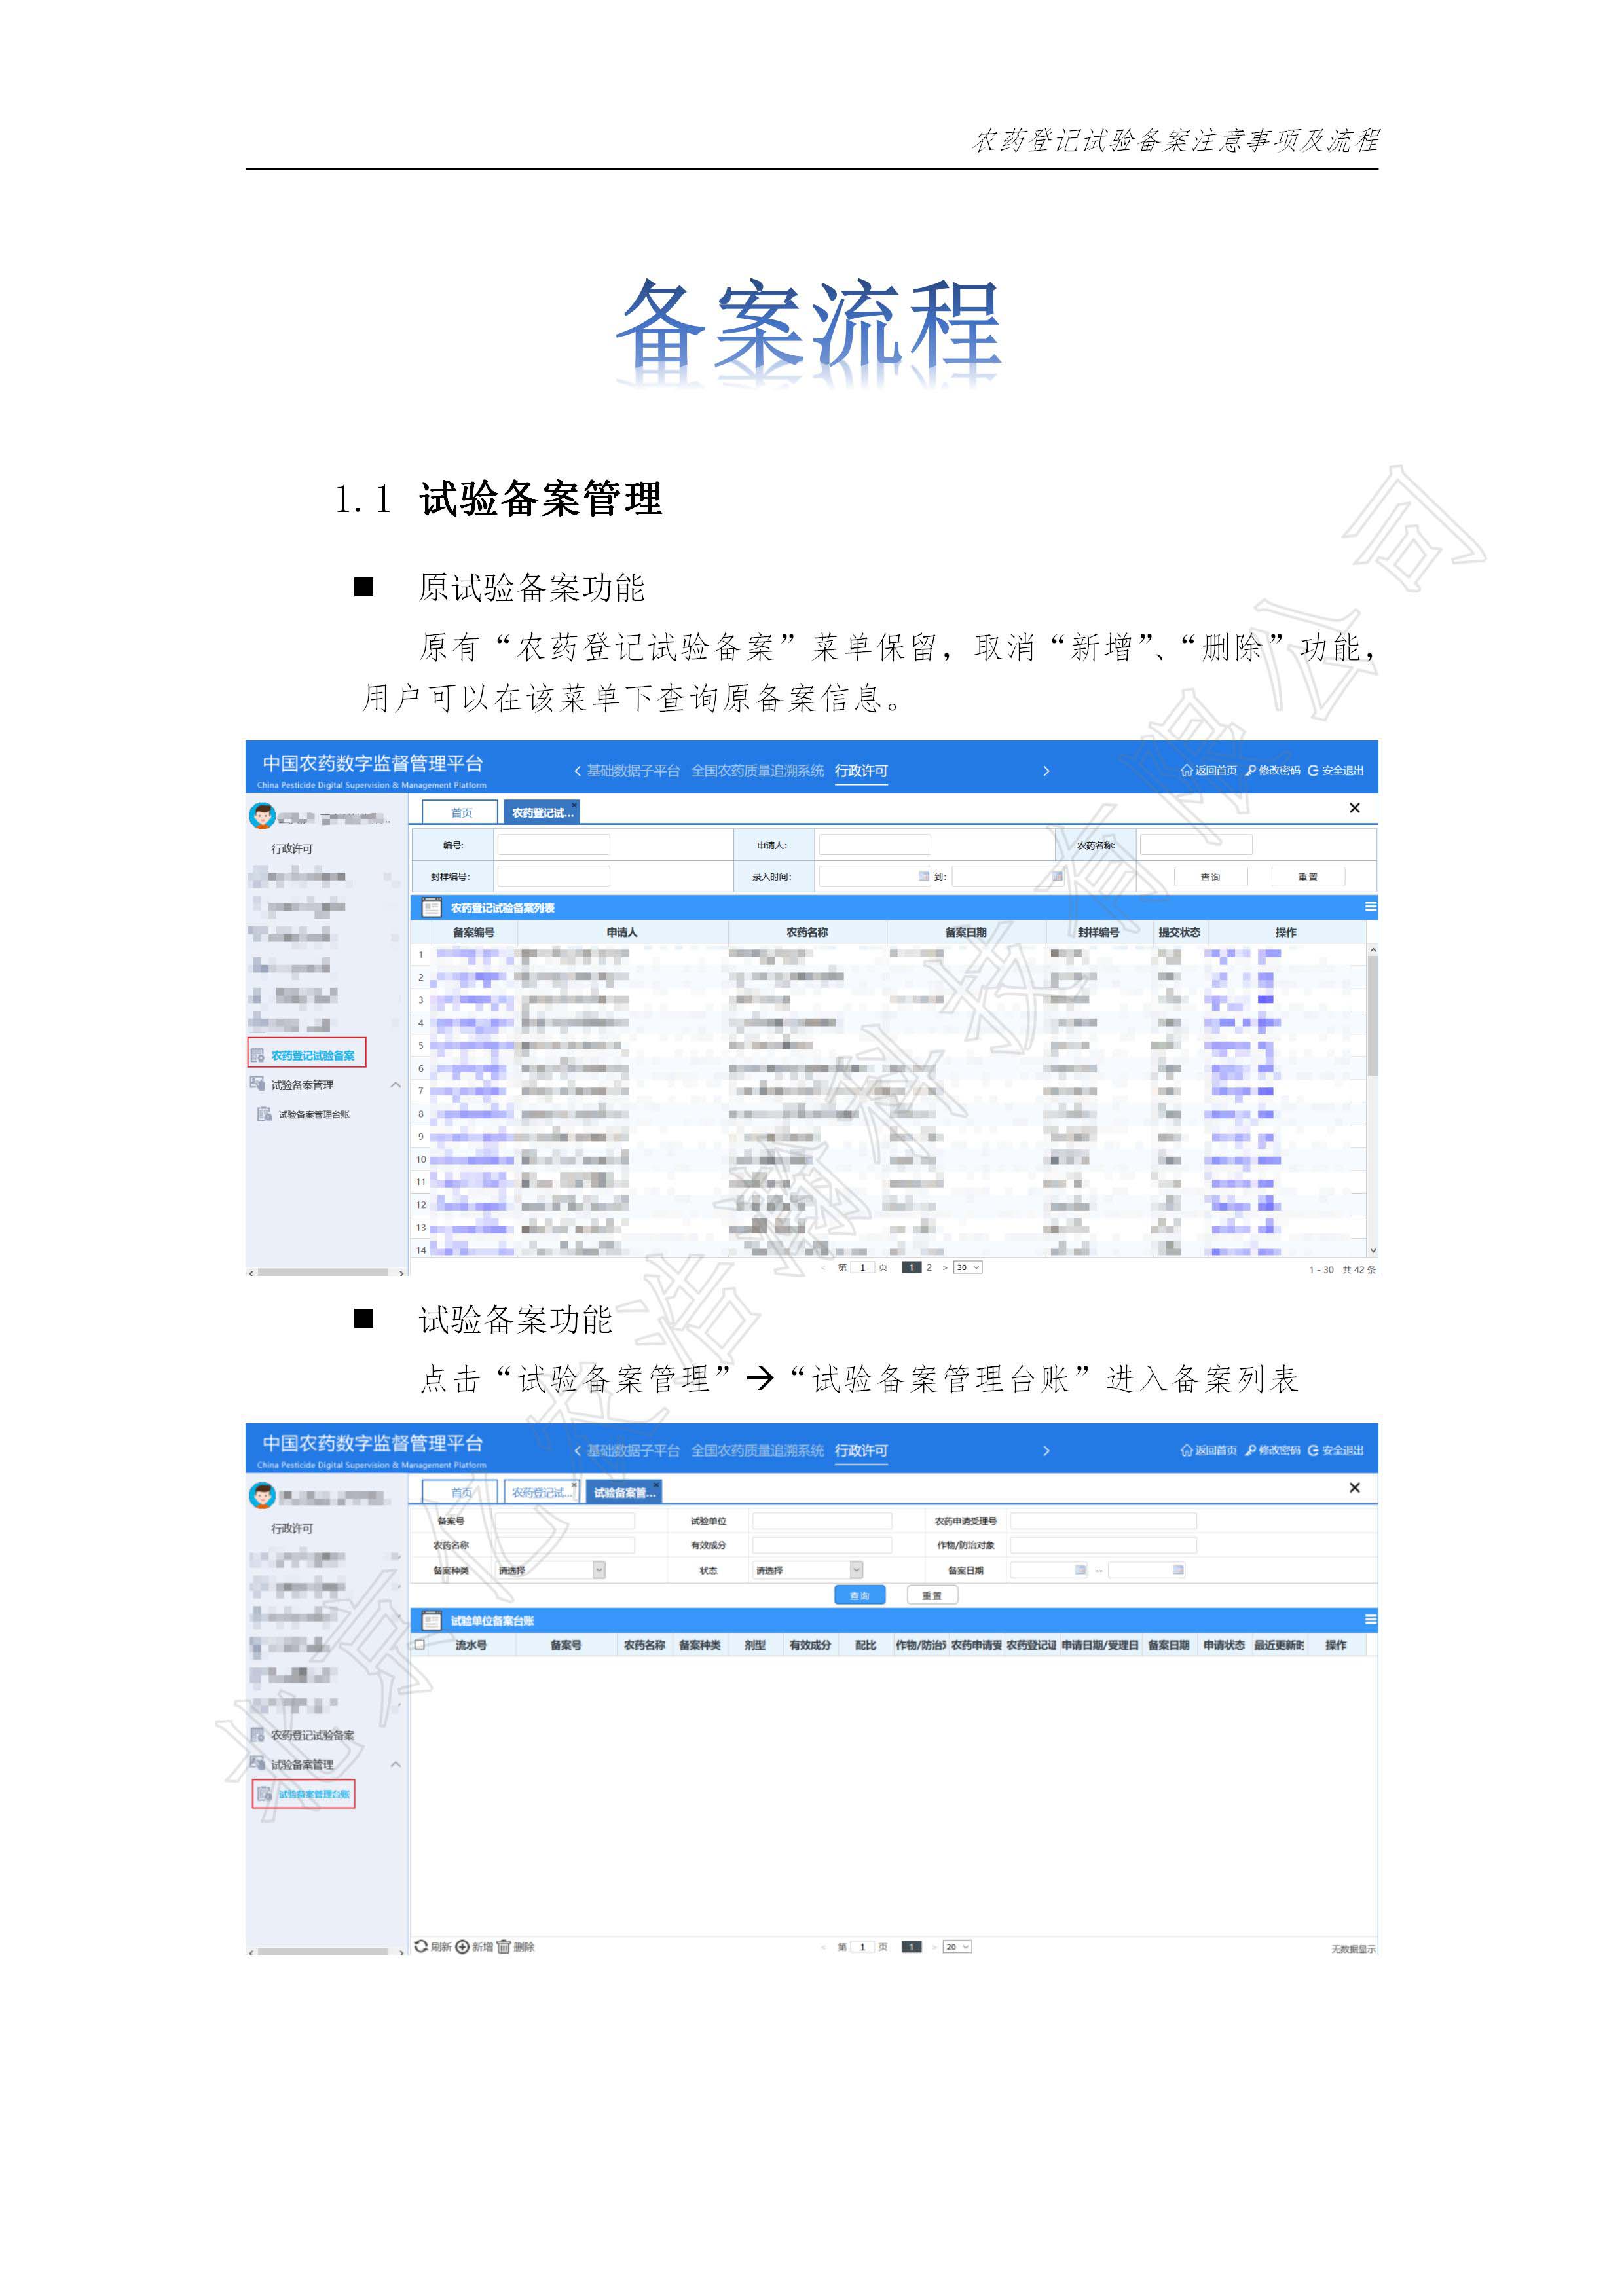Image resolution: width=1624 pixels, height=2296 pixels.
Task: Open 基础数据子平台 in 农药登记试验备案列表 screenshot
Action: point(633,771)
